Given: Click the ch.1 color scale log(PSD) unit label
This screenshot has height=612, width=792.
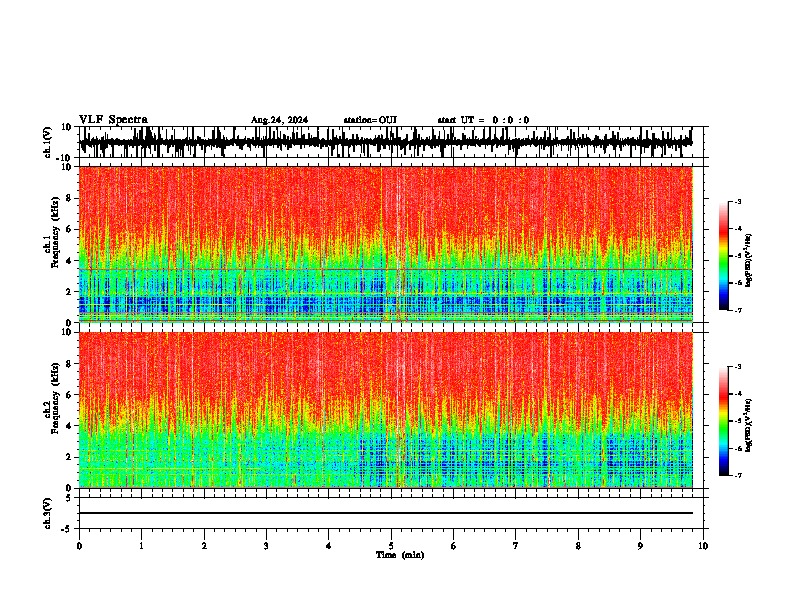Looking at the screenshot, I should pos(749,261).
